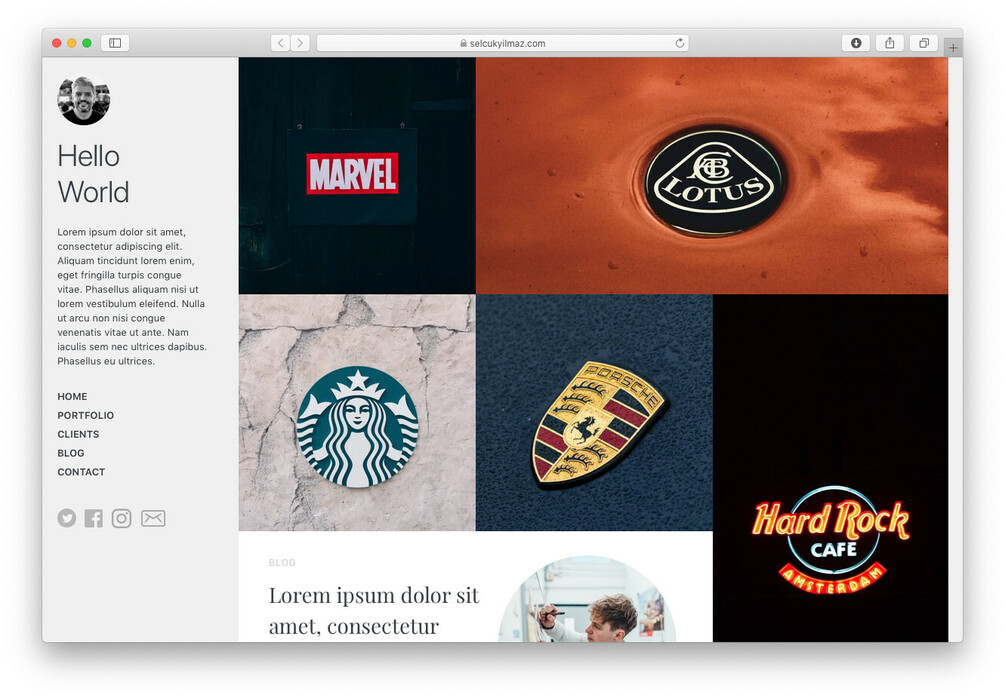Toggle the Safari sidebar button
This screenshot has height=698, width=1005.
pos(115,43)
